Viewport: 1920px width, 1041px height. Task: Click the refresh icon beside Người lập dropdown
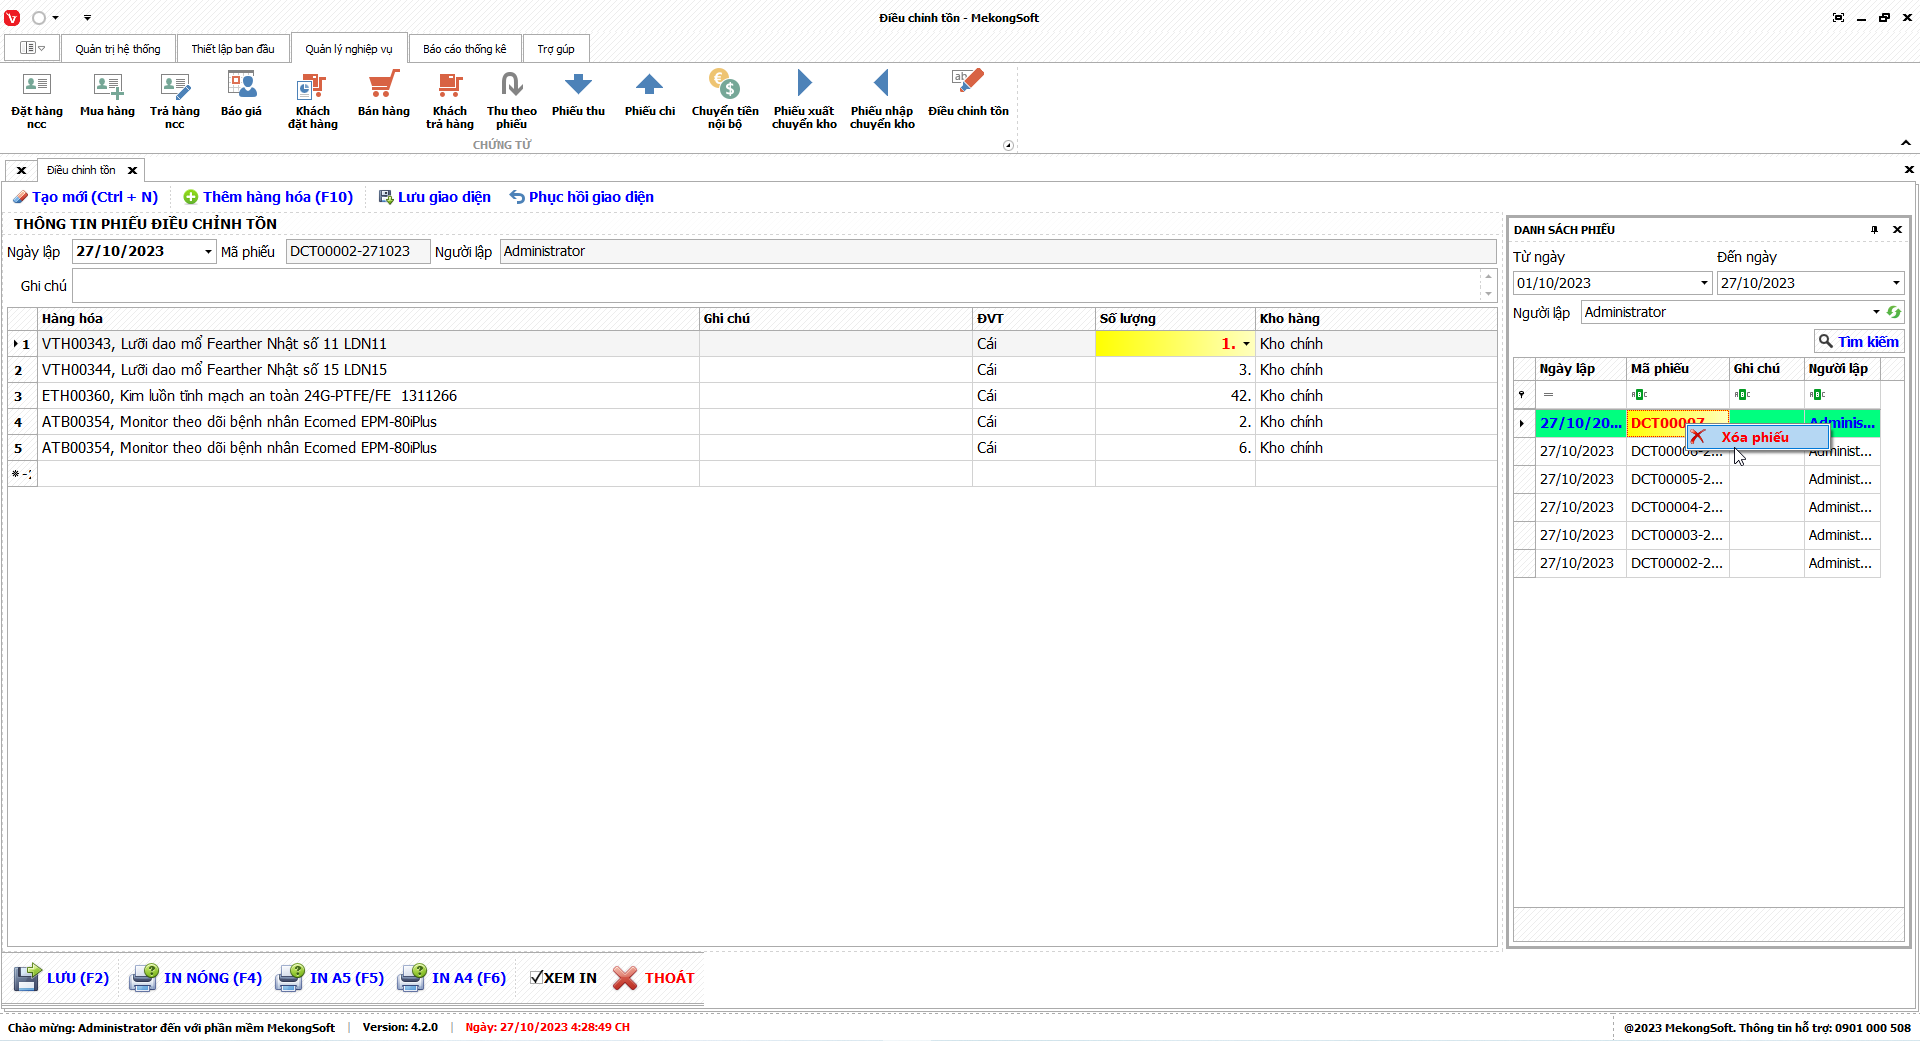1893,312
